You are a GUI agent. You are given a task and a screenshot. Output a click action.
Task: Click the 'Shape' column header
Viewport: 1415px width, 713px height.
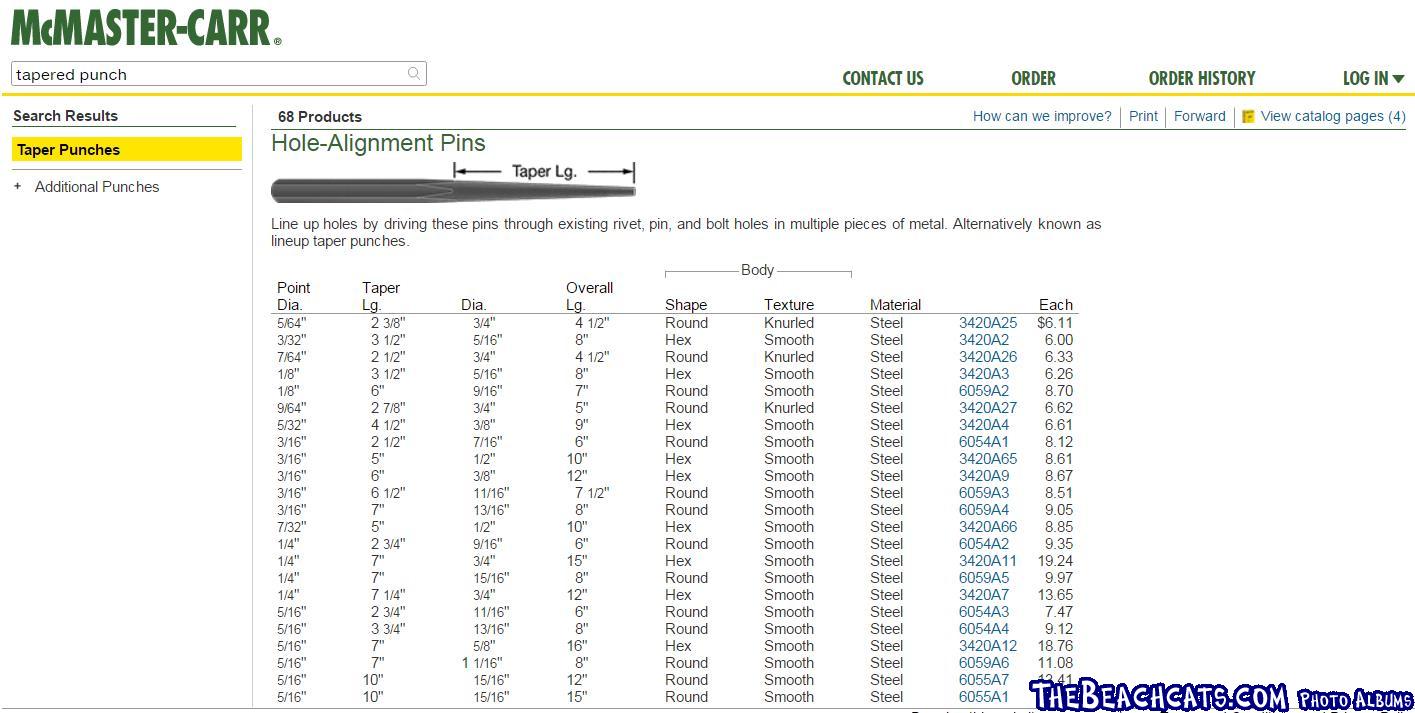point(686,305)
